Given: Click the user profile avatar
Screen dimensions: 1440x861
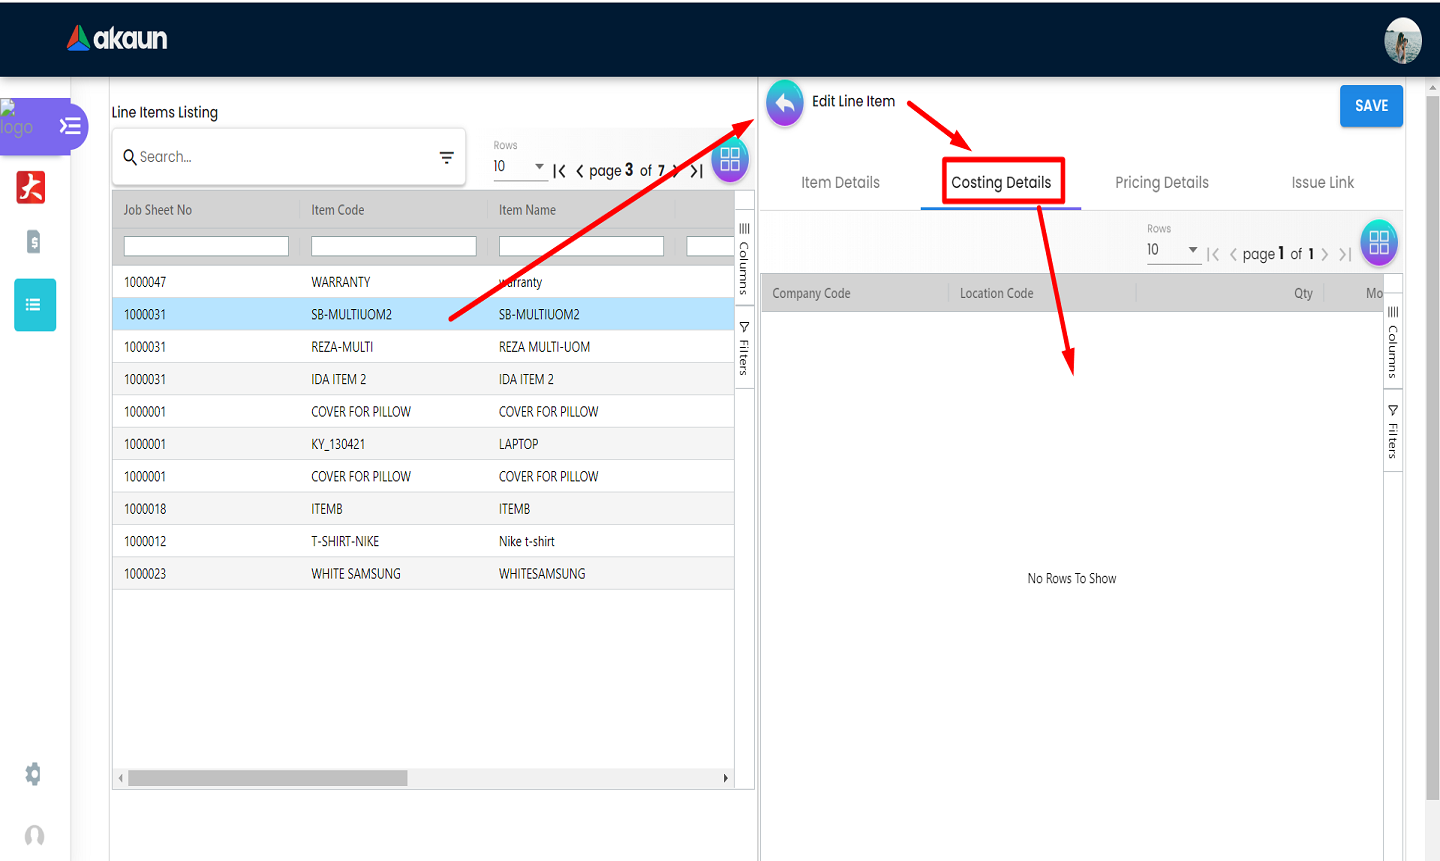Looking at the screenshot, I should pos(1402,41).
